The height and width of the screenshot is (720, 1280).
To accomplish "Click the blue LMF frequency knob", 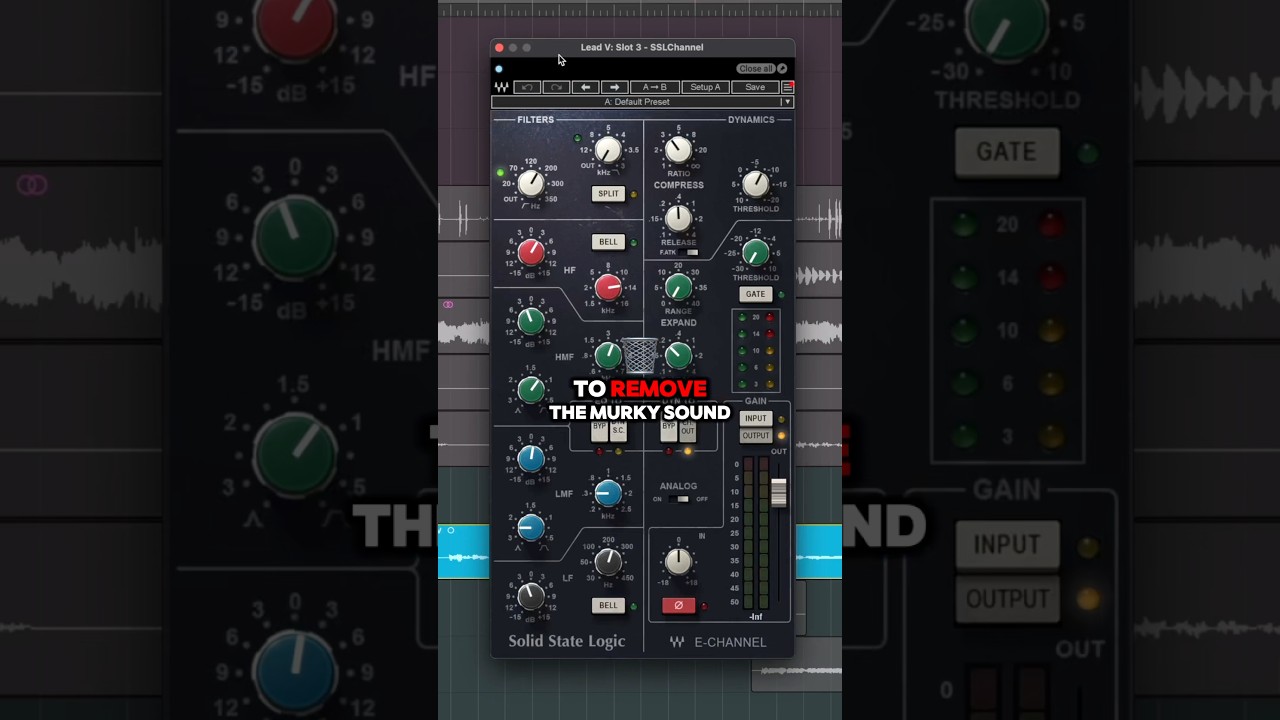I will (x=608, y=493).
